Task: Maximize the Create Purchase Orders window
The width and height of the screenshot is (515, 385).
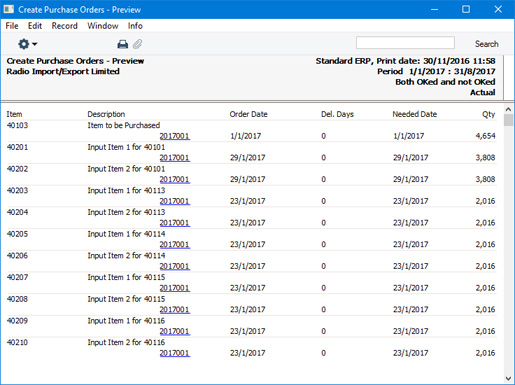Action: (466, 9)
